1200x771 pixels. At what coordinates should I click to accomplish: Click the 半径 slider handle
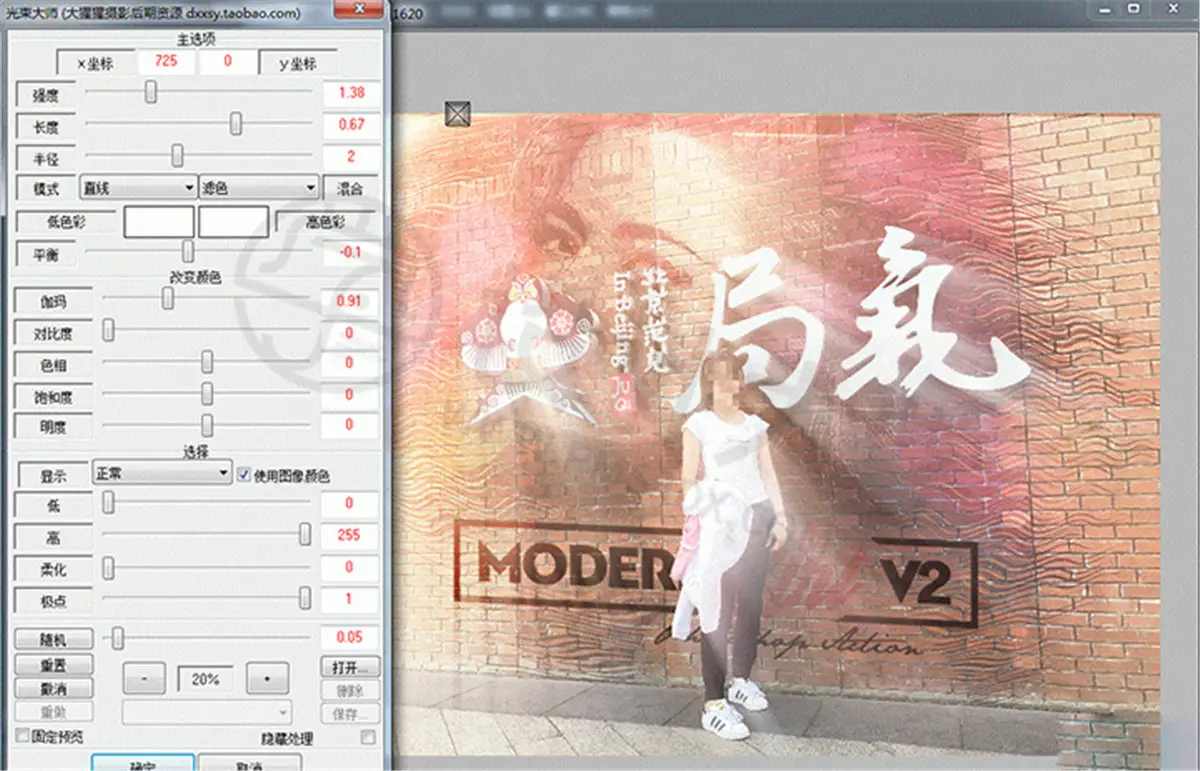coord(177,155)
